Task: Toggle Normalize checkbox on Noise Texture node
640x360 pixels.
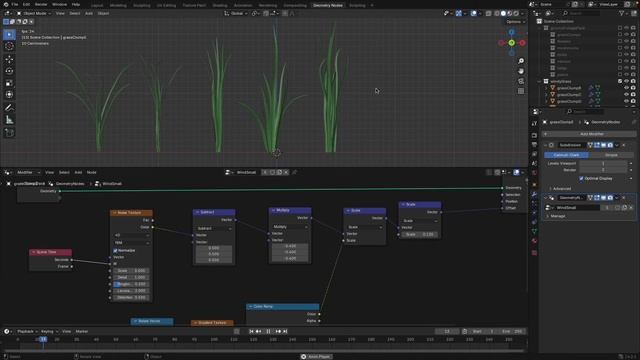Action: [115, 250]
